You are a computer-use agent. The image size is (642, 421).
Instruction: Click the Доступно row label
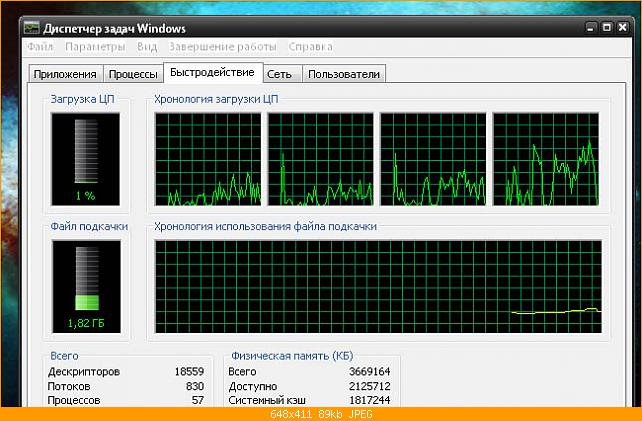(253, 386)
